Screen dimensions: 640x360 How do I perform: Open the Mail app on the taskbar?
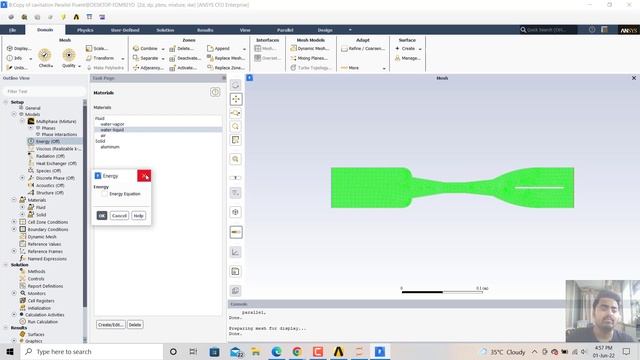point(236,351)
